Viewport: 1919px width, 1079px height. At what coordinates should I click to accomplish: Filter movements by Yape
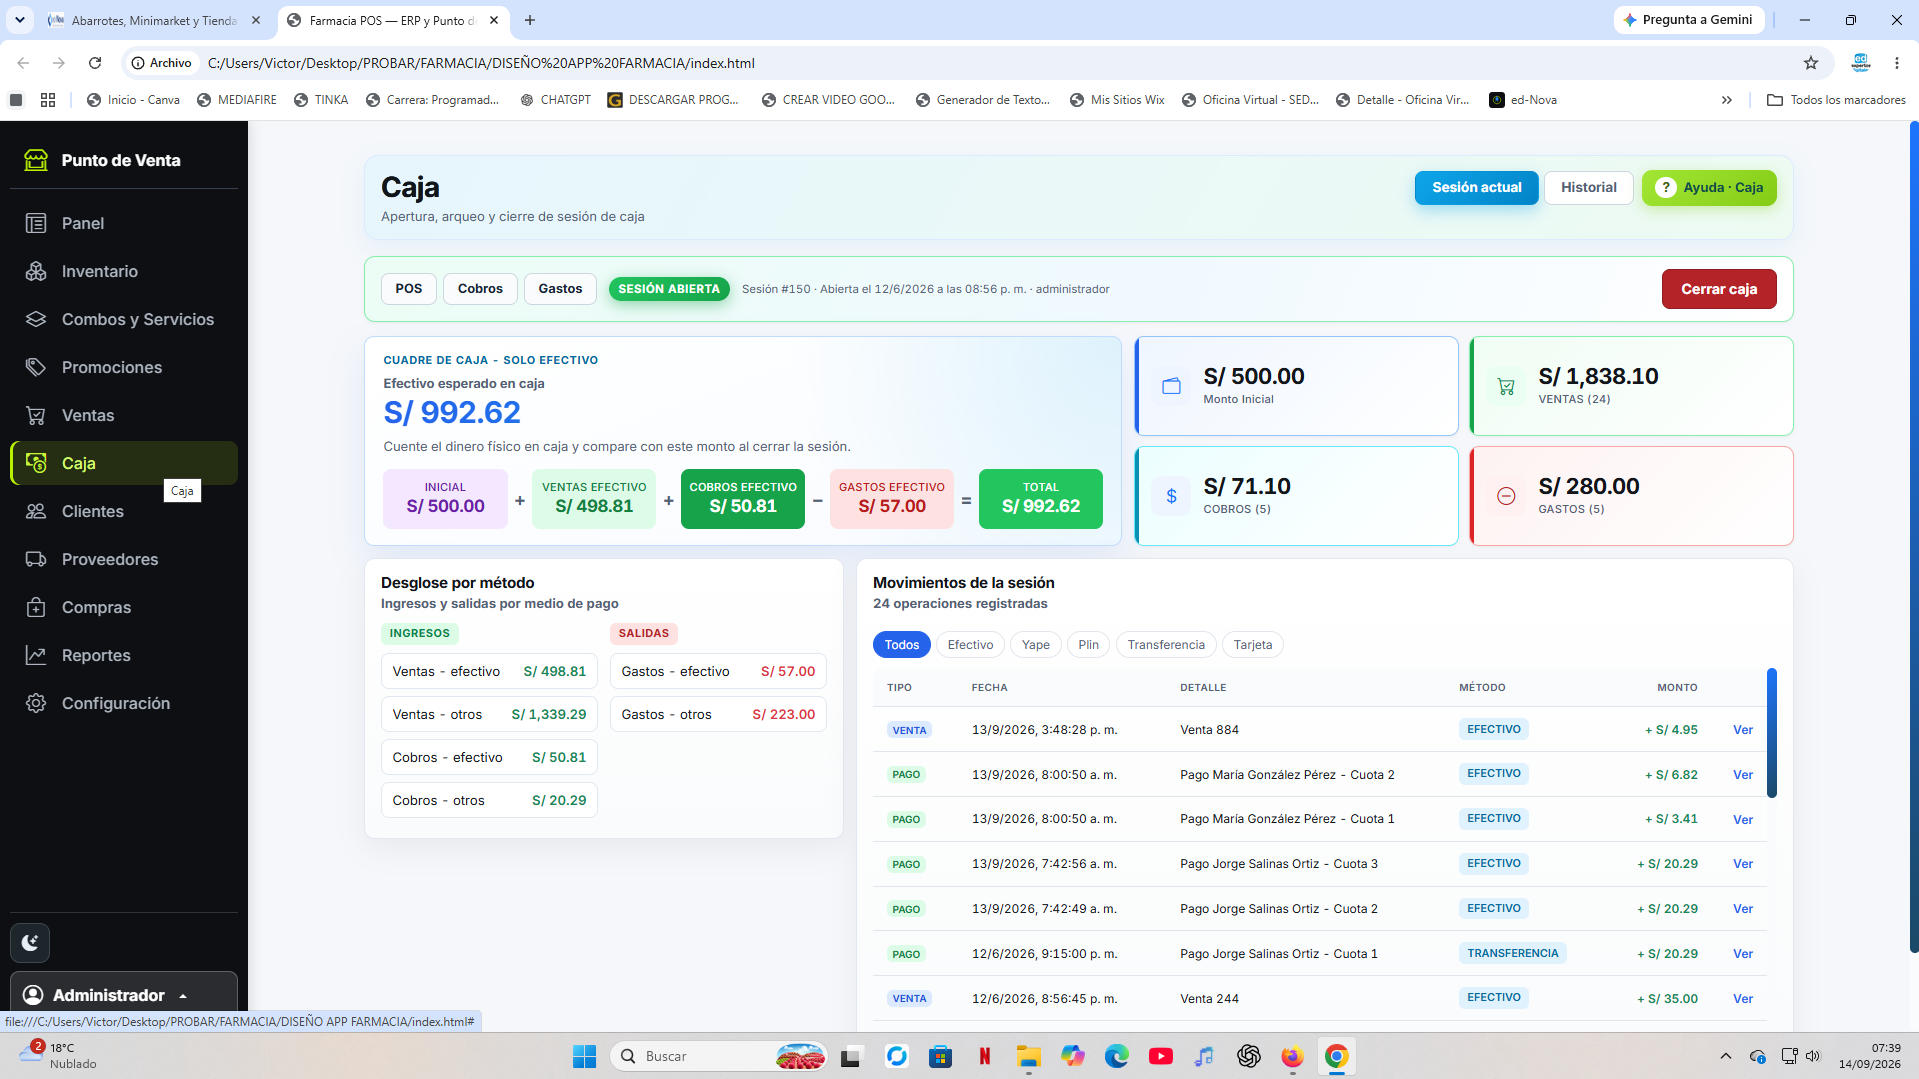click(1035, 645)
